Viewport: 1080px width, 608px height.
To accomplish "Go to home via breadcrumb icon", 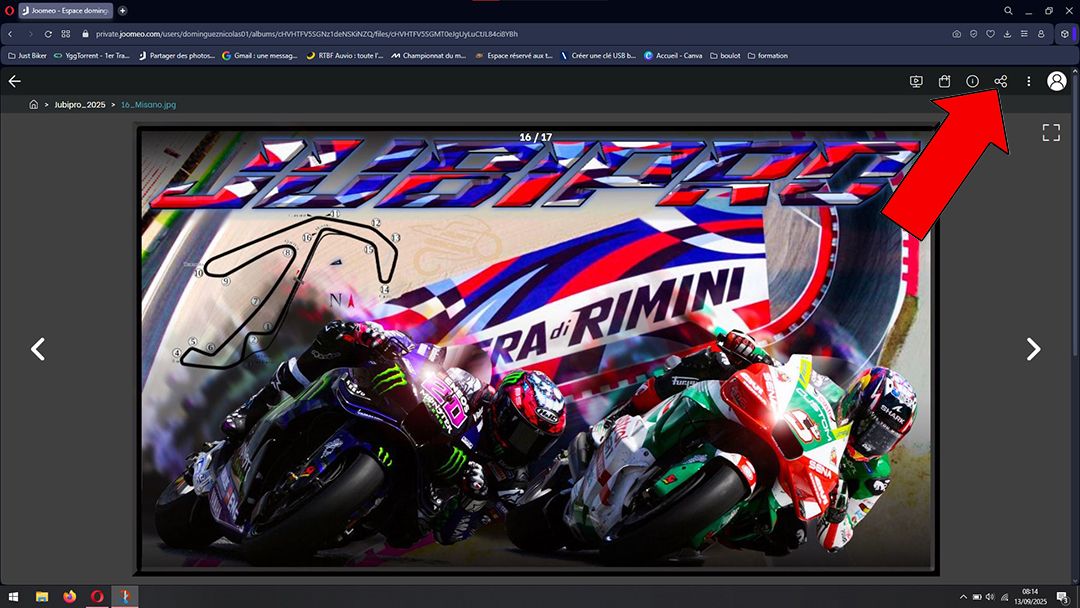I will click(33, 104).
